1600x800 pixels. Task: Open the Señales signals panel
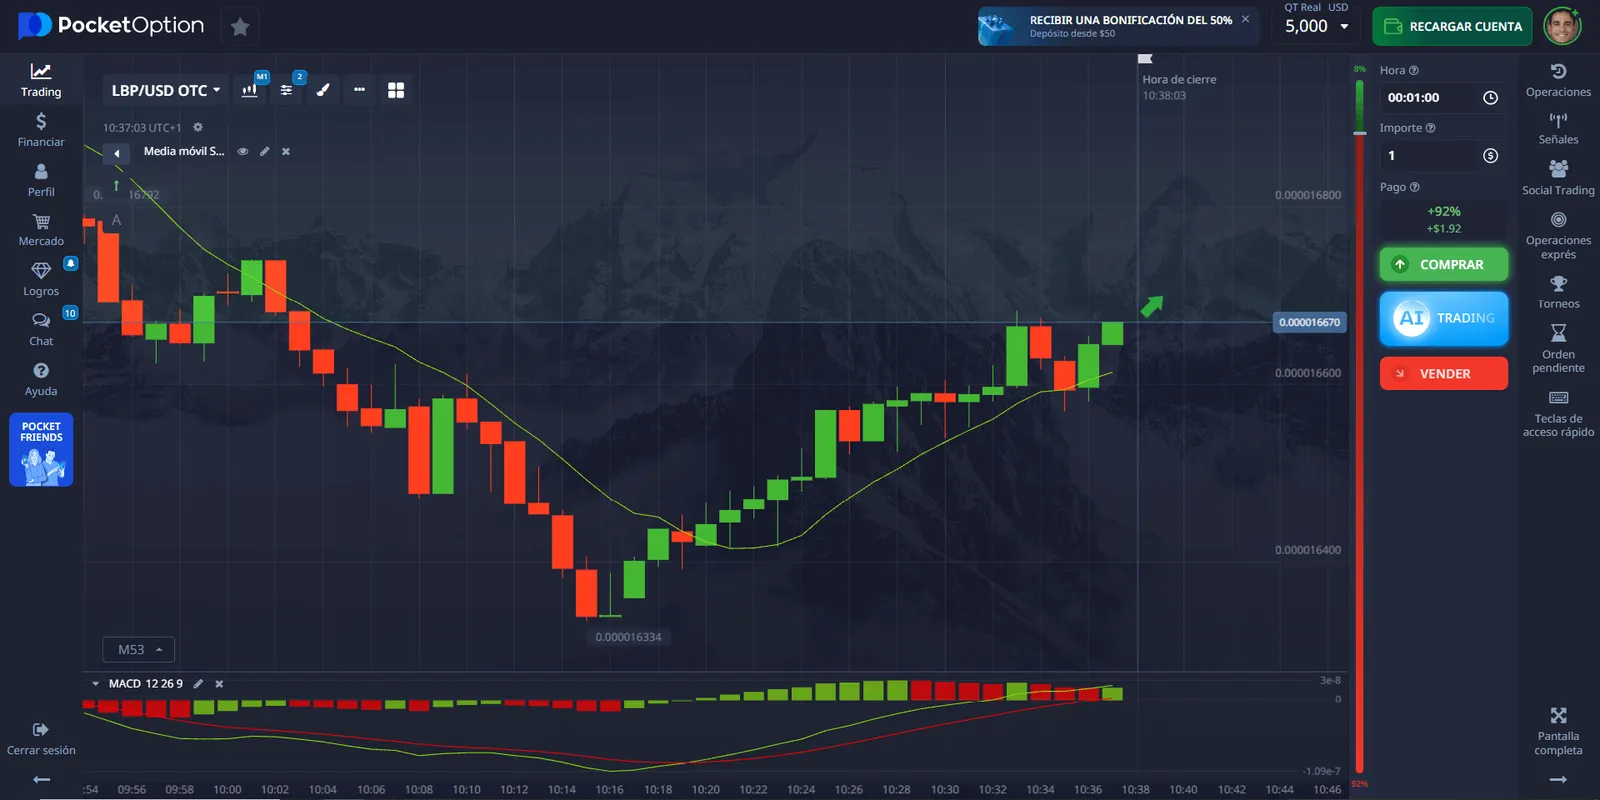tap(1558, 128)
